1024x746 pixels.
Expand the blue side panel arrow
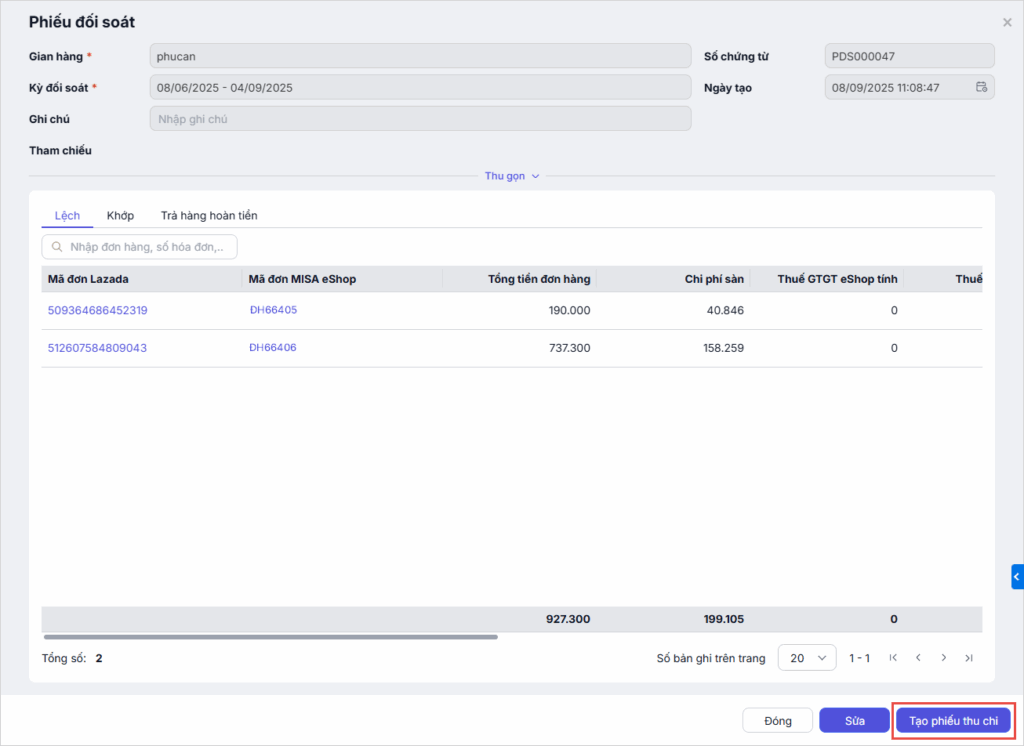(1017, 577)
